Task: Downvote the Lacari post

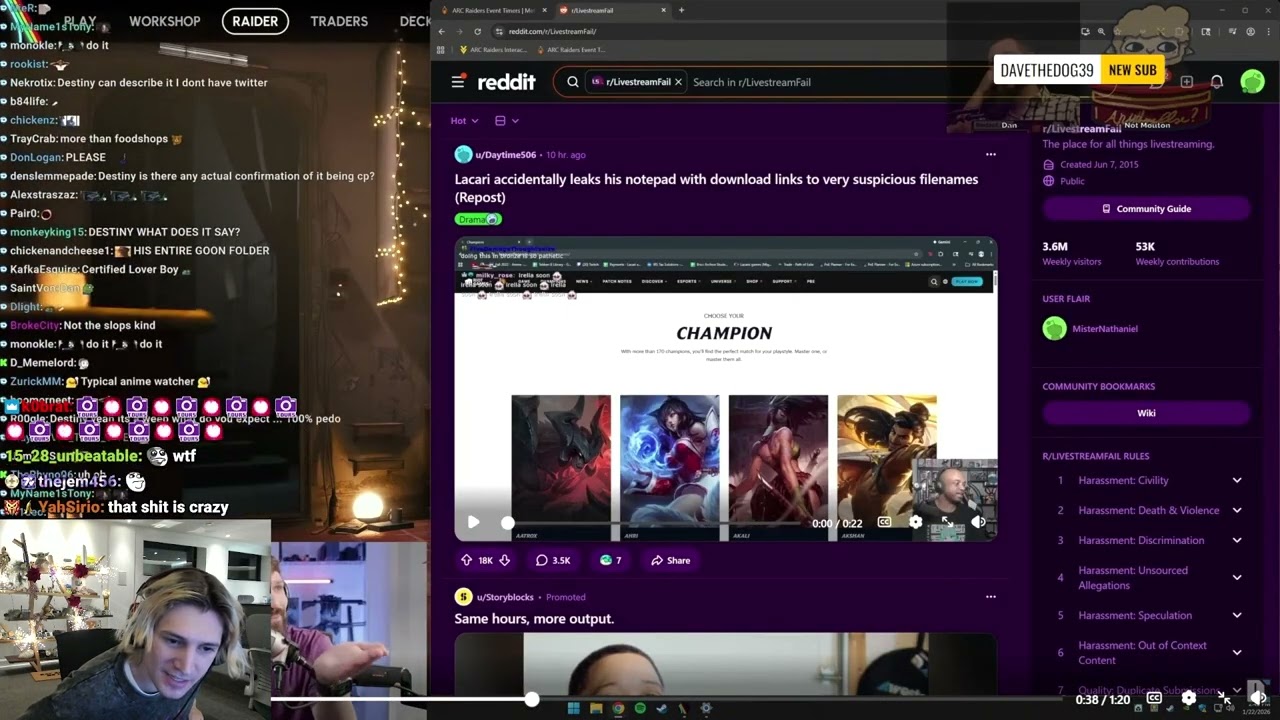Action: coord(505,560)
